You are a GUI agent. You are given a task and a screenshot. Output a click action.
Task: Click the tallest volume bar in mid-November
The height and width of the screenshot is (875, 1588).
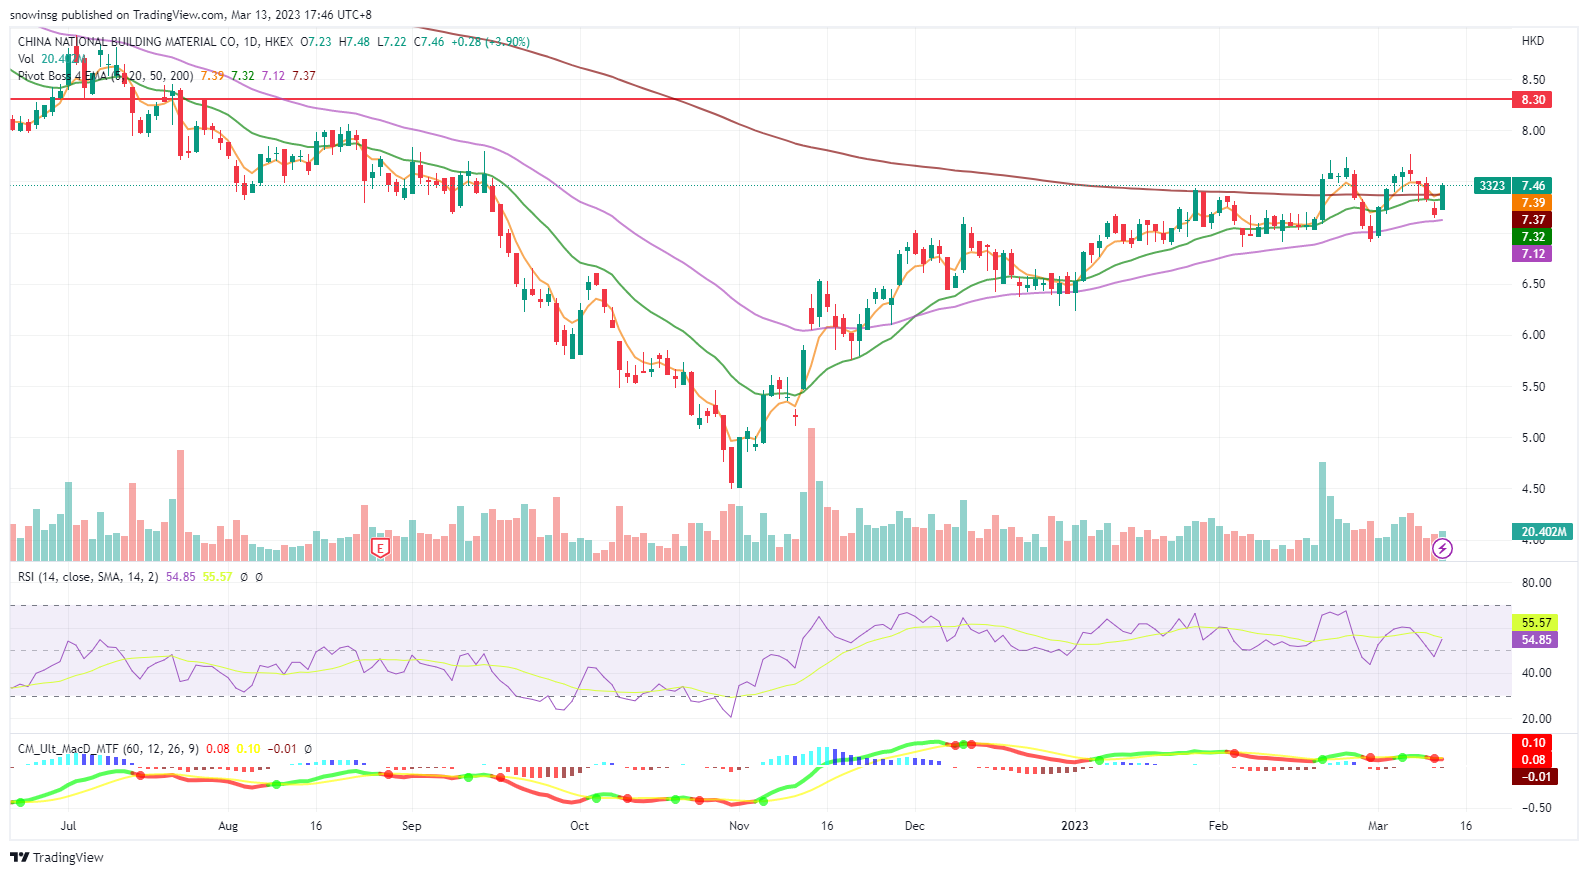[811, 494]
